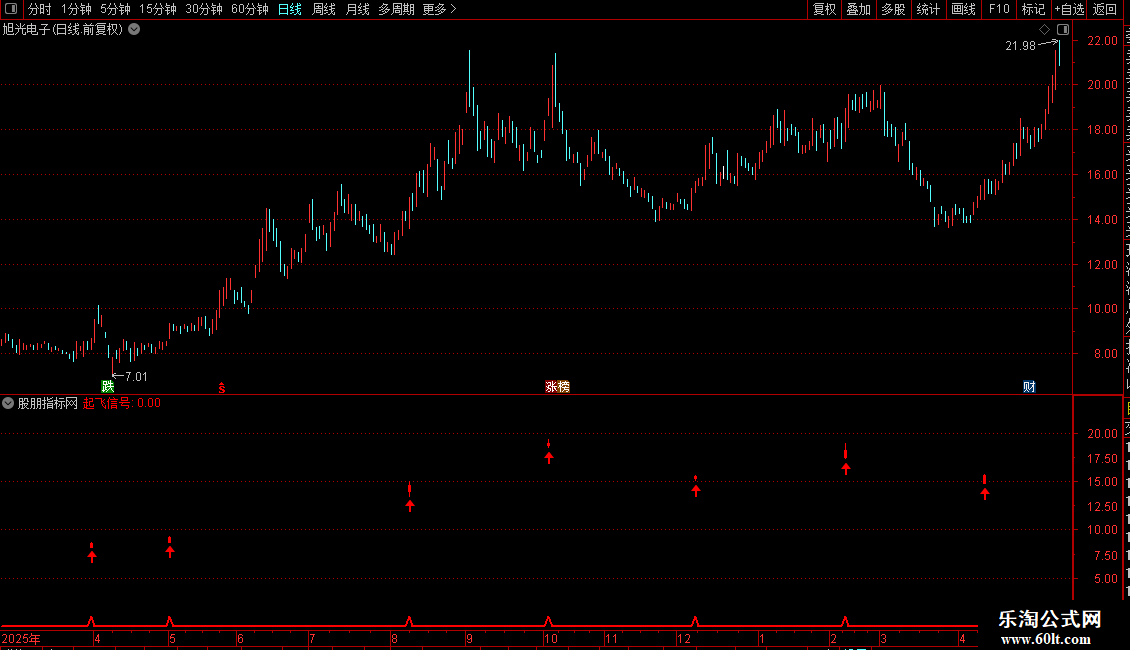Click the 2025年 label on time axis
This screenshot has width=1130, height=650.
21,639
